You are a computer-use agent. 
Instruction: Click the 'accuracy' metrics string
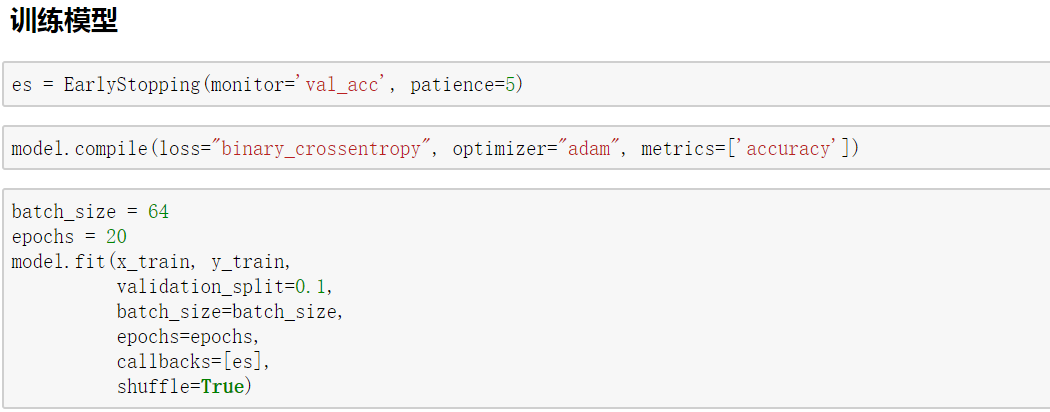pyautogui.click(x=789, y=149)
